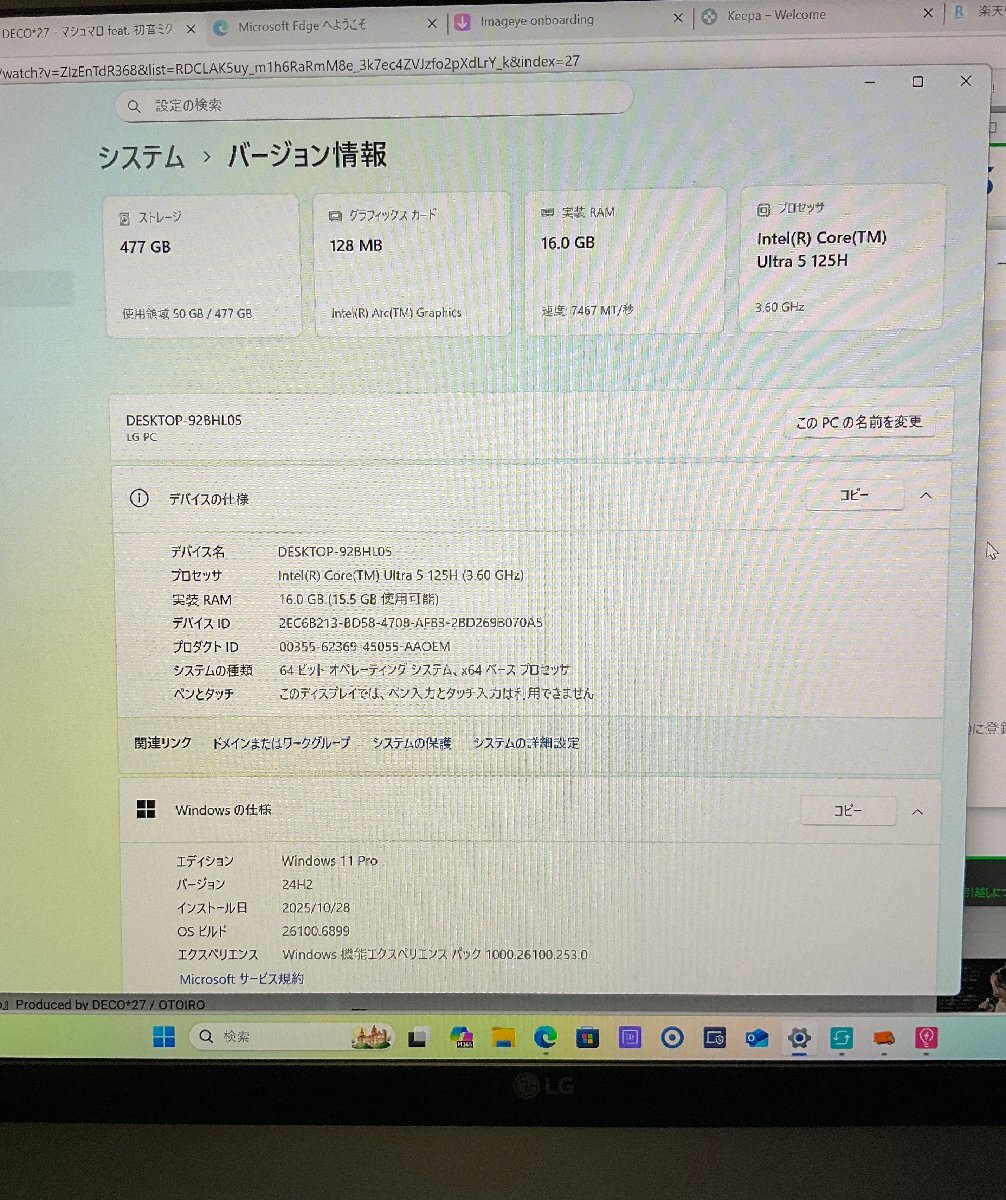
Task: Click the graphics card icon above 128 MB
Action: [334, 213]
